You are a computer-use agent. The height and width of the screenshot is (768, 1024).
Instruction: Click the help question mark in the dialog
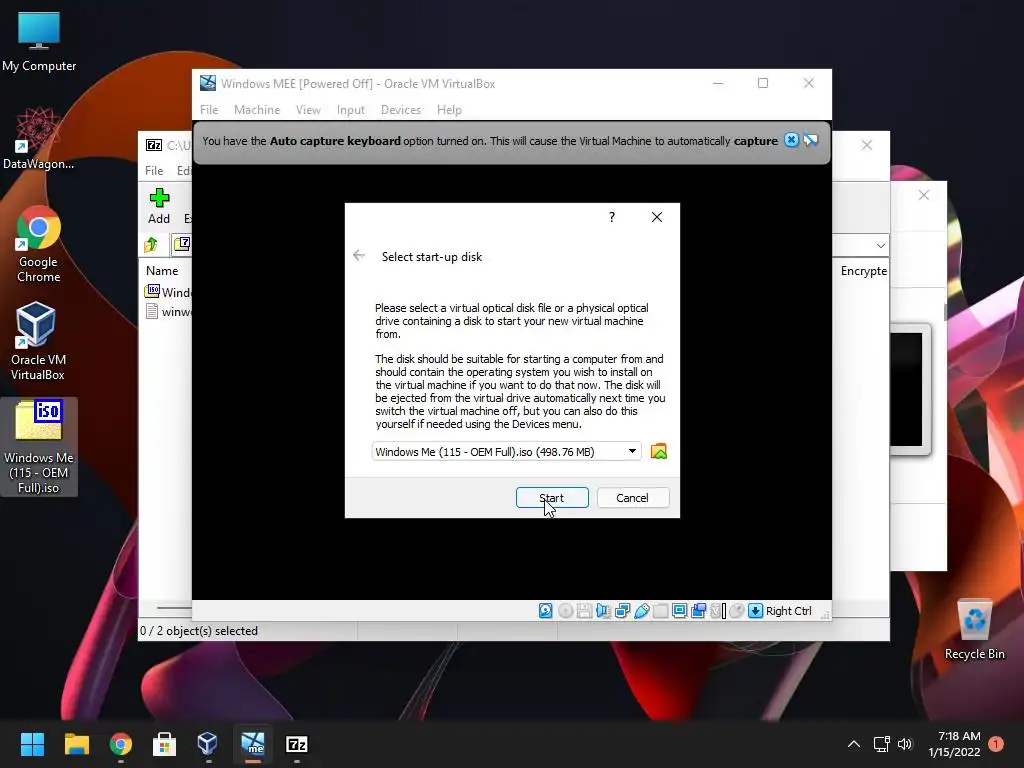(x=612, y=217)
